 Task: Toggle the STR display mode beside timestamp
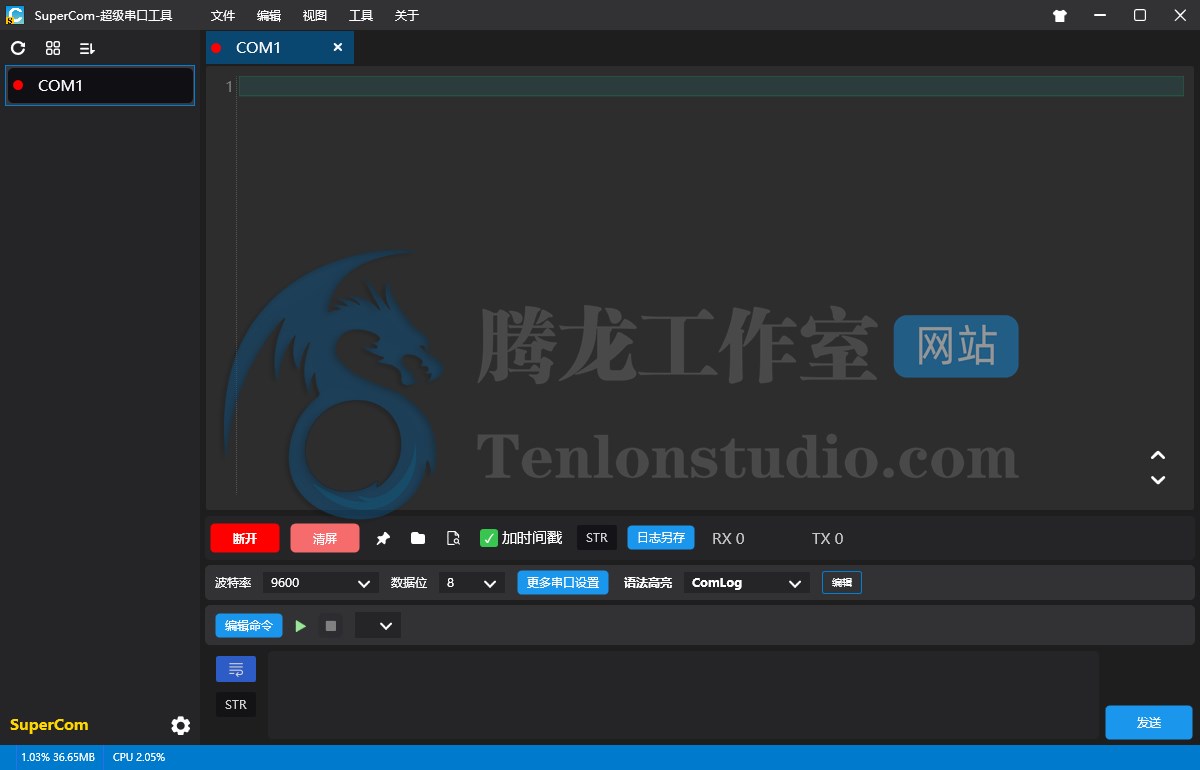(x=597, y=538)
